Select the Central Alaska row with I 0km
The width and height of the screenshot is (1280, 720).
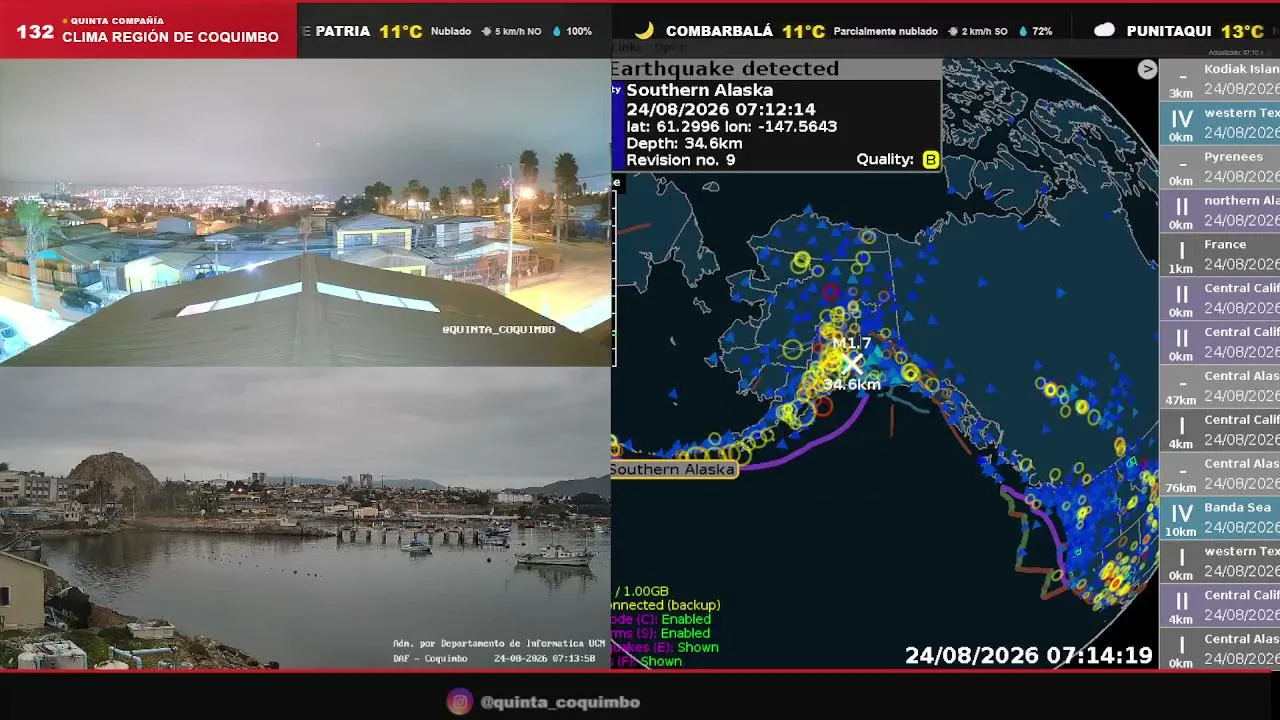pos(1220,650)
